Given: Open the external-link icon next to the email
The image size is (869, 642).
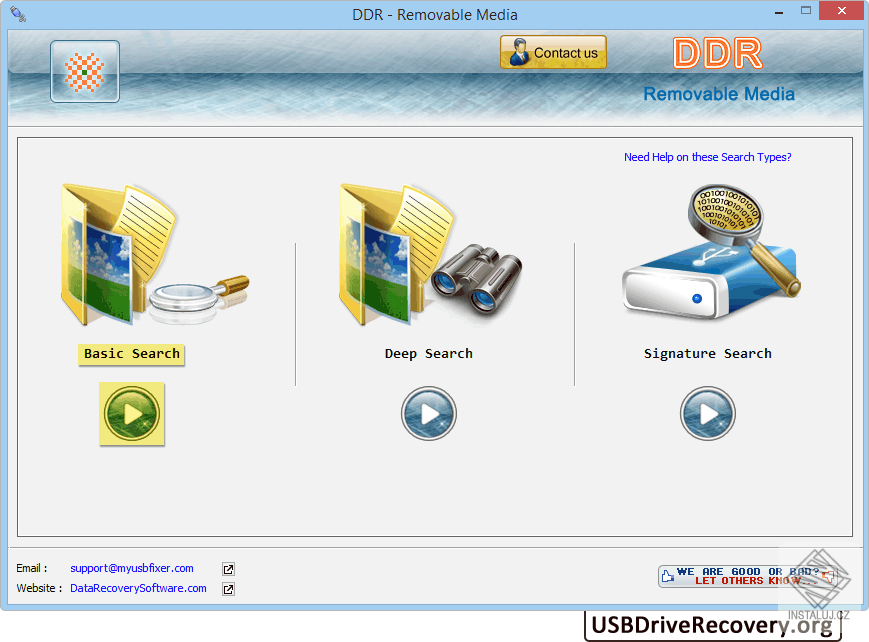Looking at the screenshot, I should pyautogui.click(x=228, y=568).
